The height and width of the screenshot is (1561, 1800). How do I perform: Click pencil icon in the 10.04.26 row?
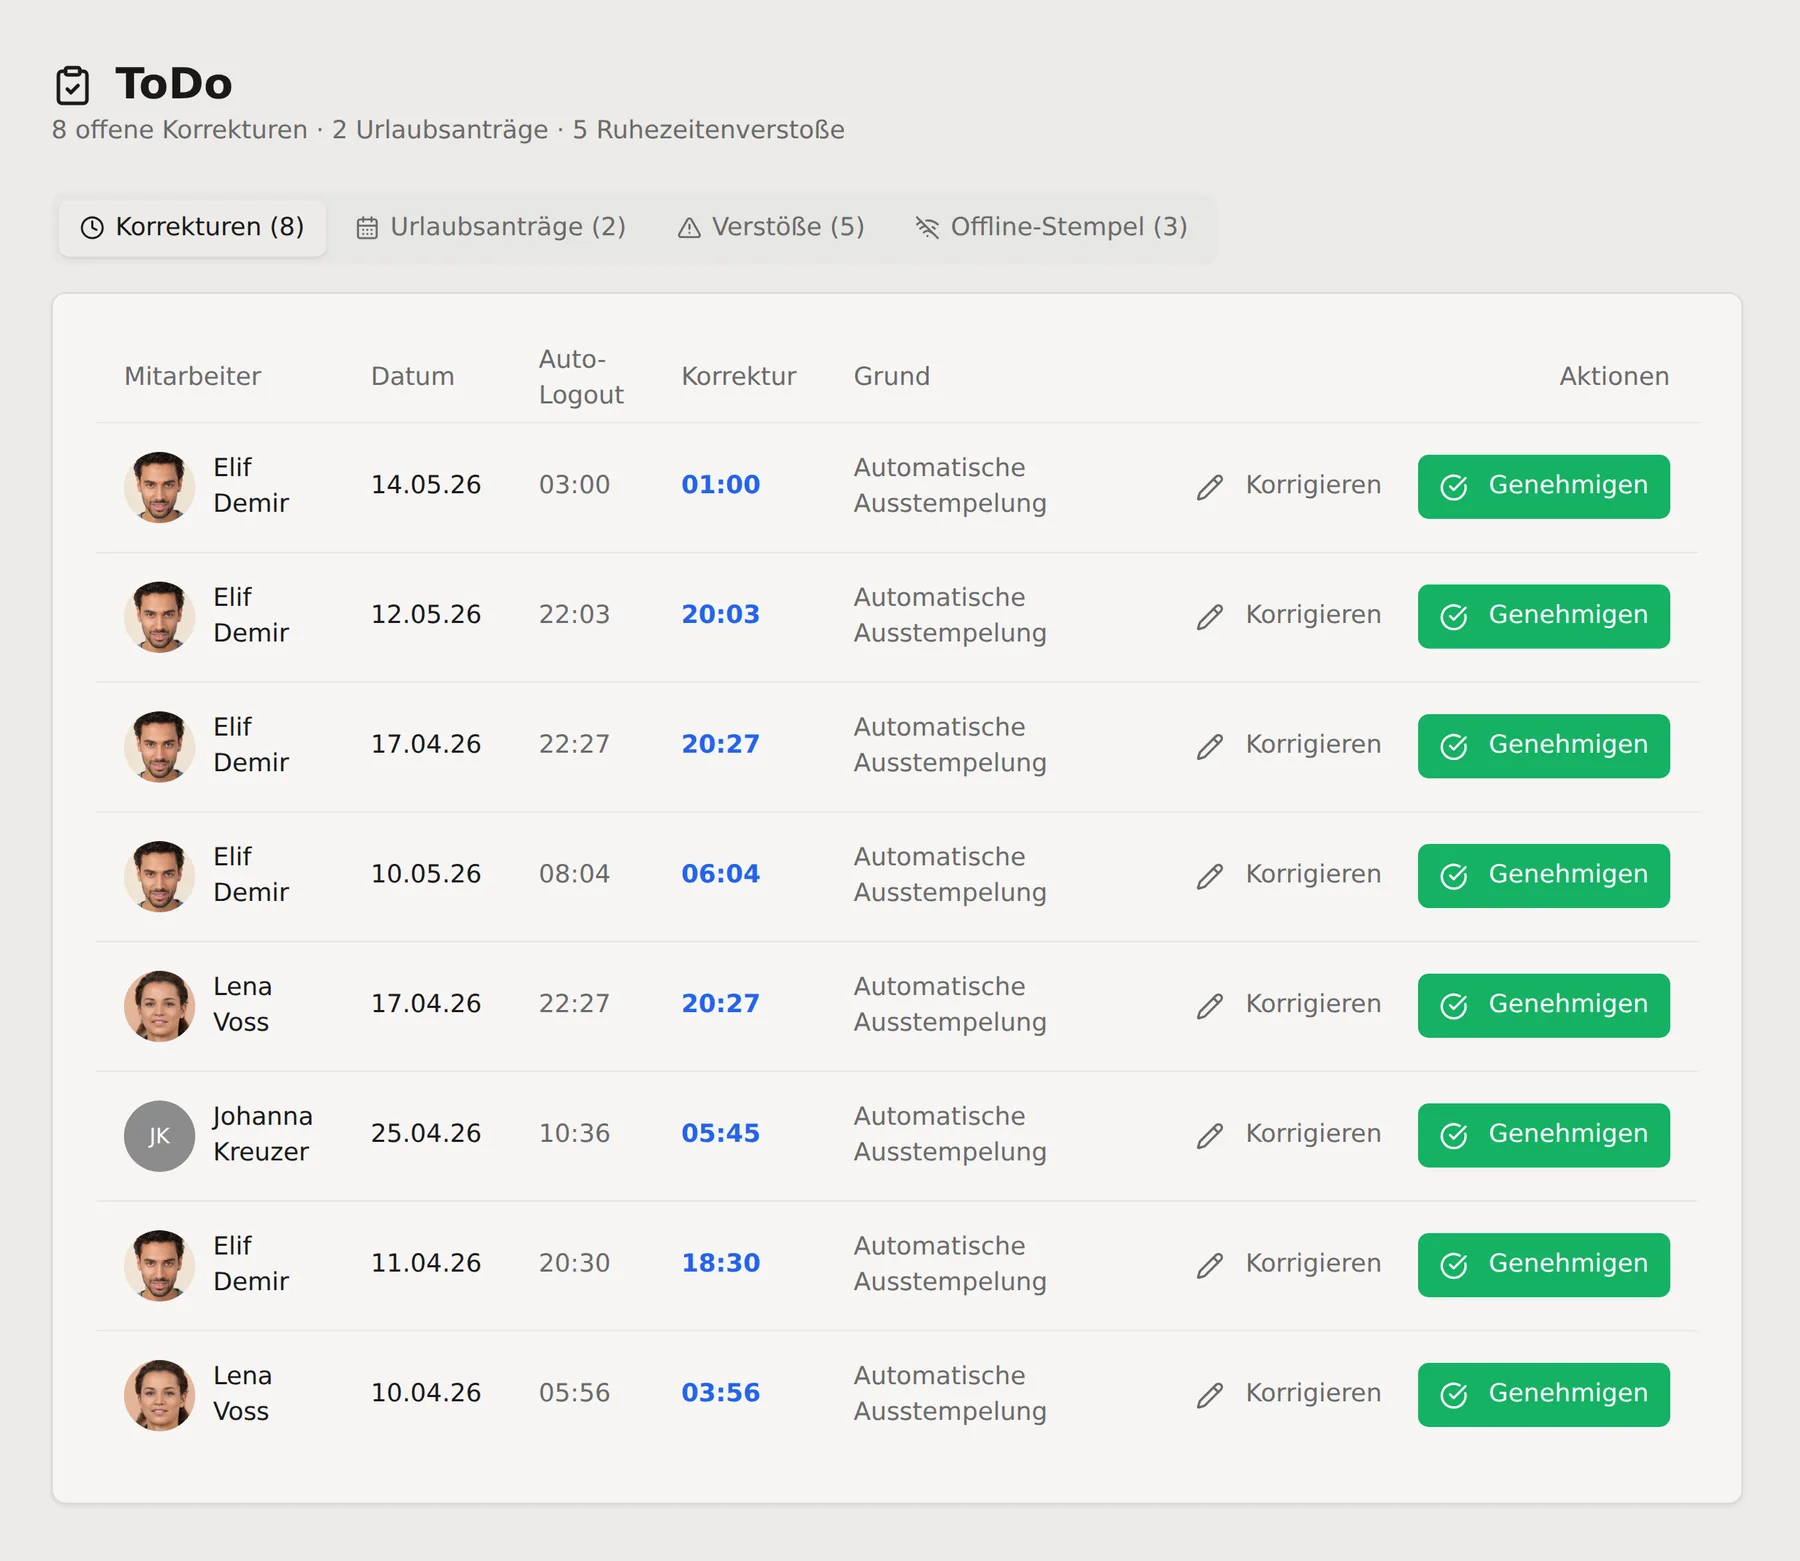coord(1210,1395)
